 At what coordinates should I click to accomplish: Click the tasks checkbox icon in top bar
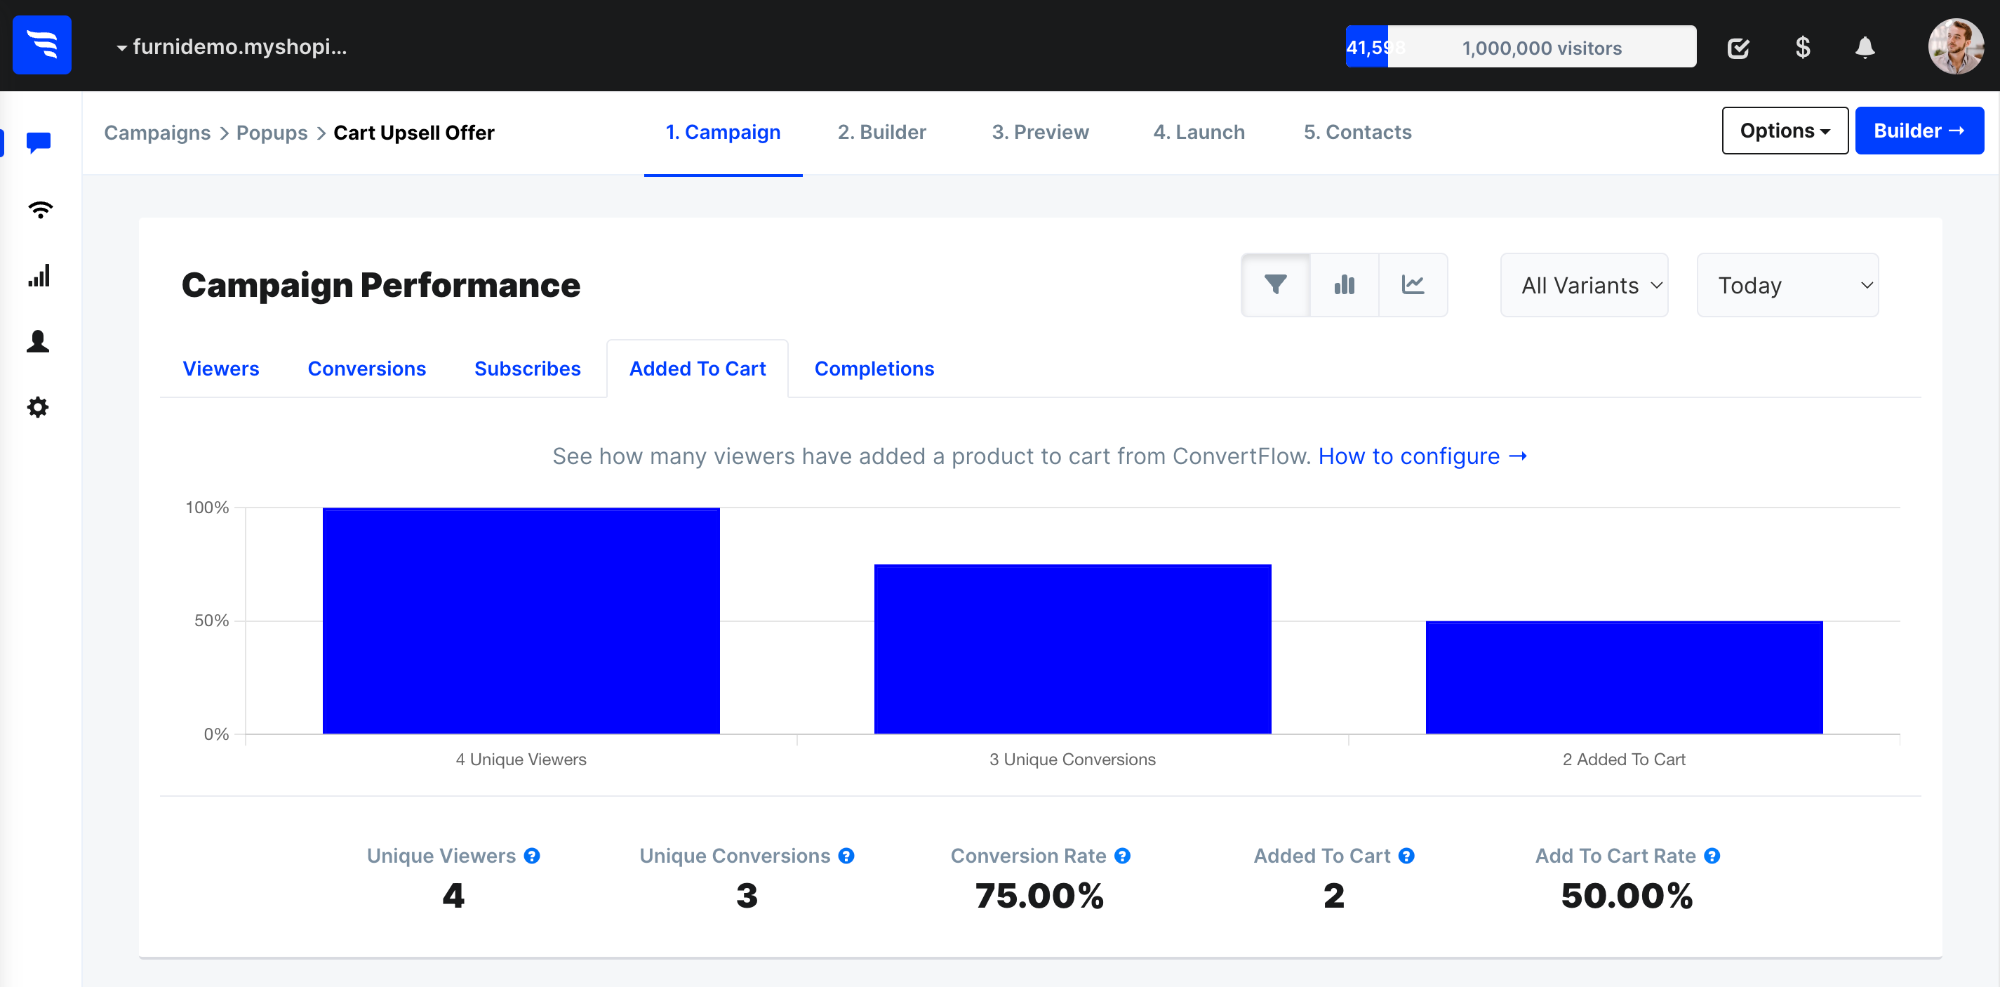(1739, 46)
